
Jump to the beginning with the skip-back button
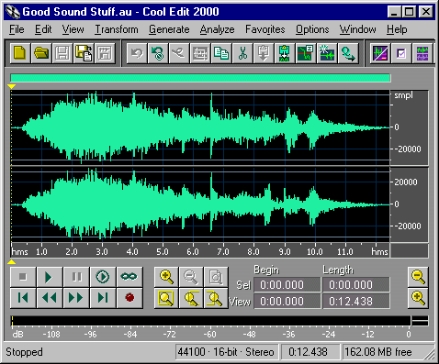(23, 298)
